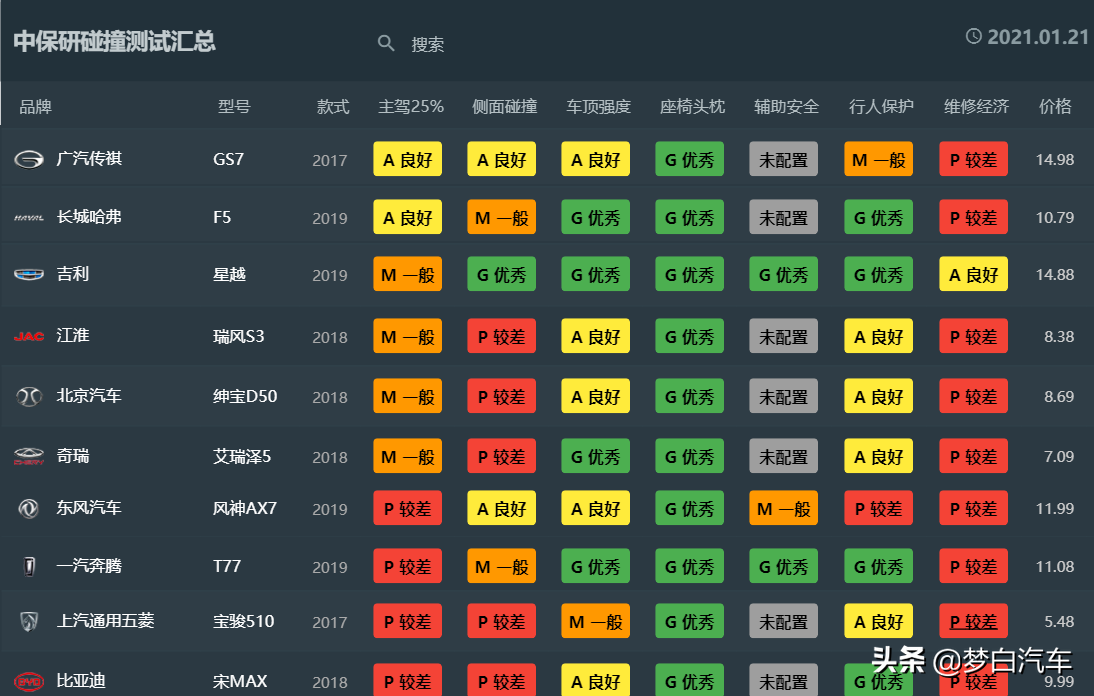Click the 维修经济 column header
The width and height of the screenshot is (1094, 696).
click(x=976, y=107)
